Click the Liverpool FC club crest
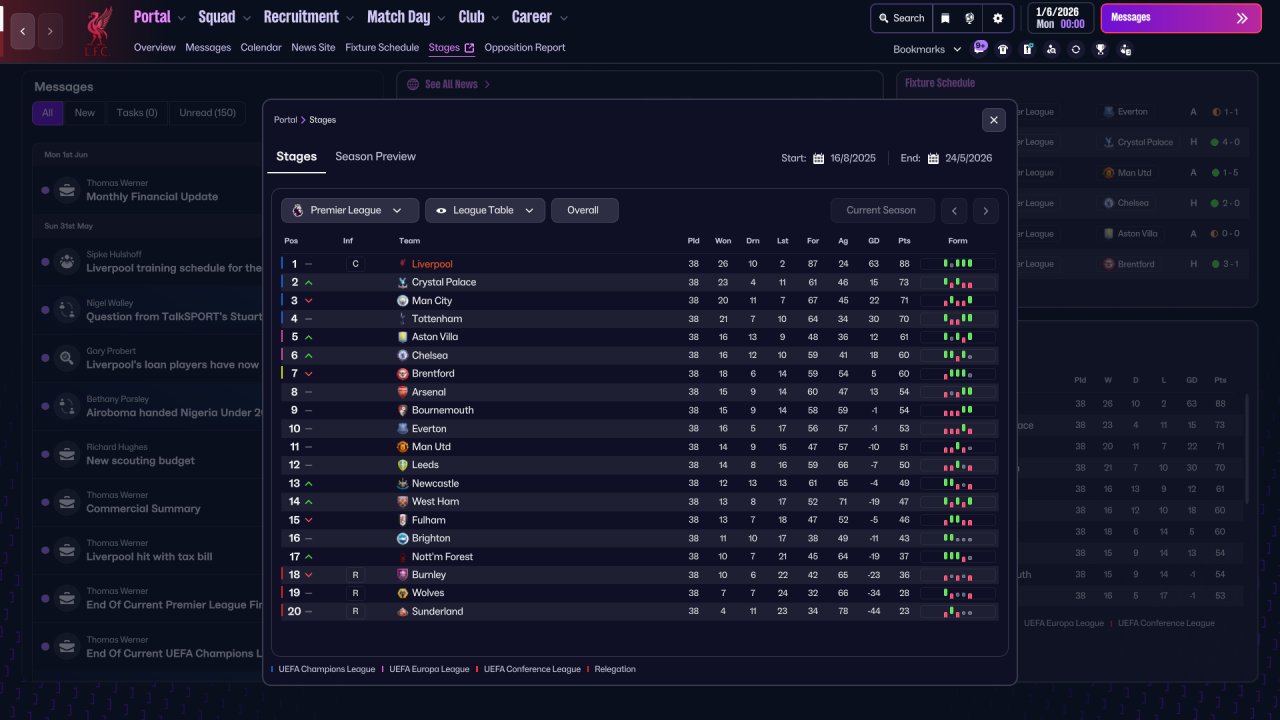The width and height of the screenshot is (1280, 720). (97, 31)
